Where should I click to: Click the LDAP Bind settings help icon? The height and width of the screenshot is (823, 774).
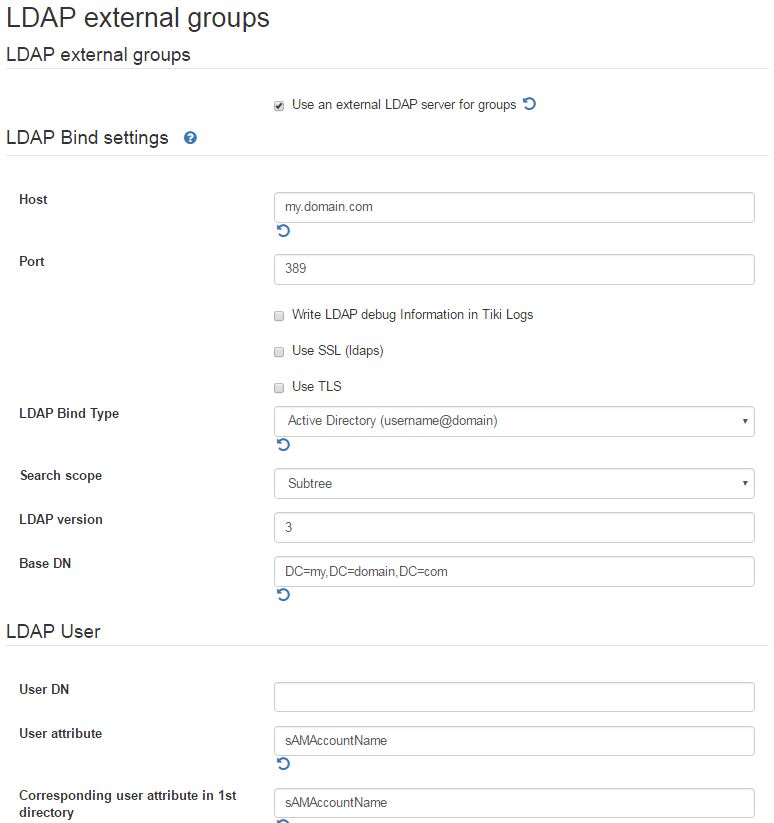(x=190, y=138)
